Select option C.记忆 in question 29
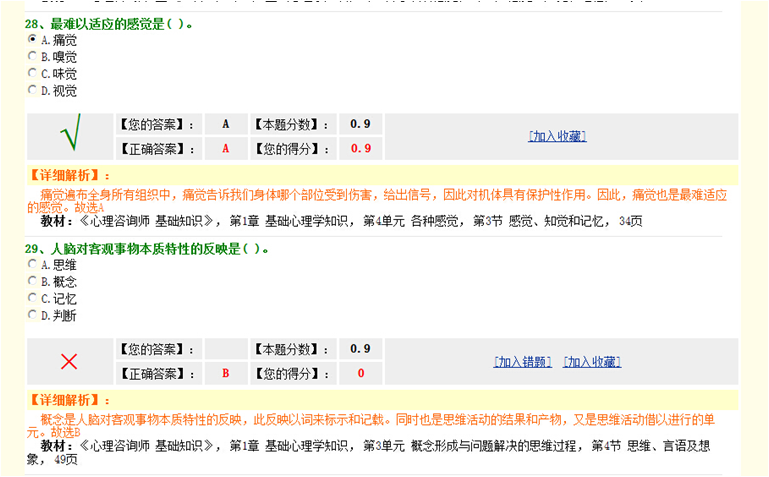This screenshot has height=477, width=769. [33, 298]
